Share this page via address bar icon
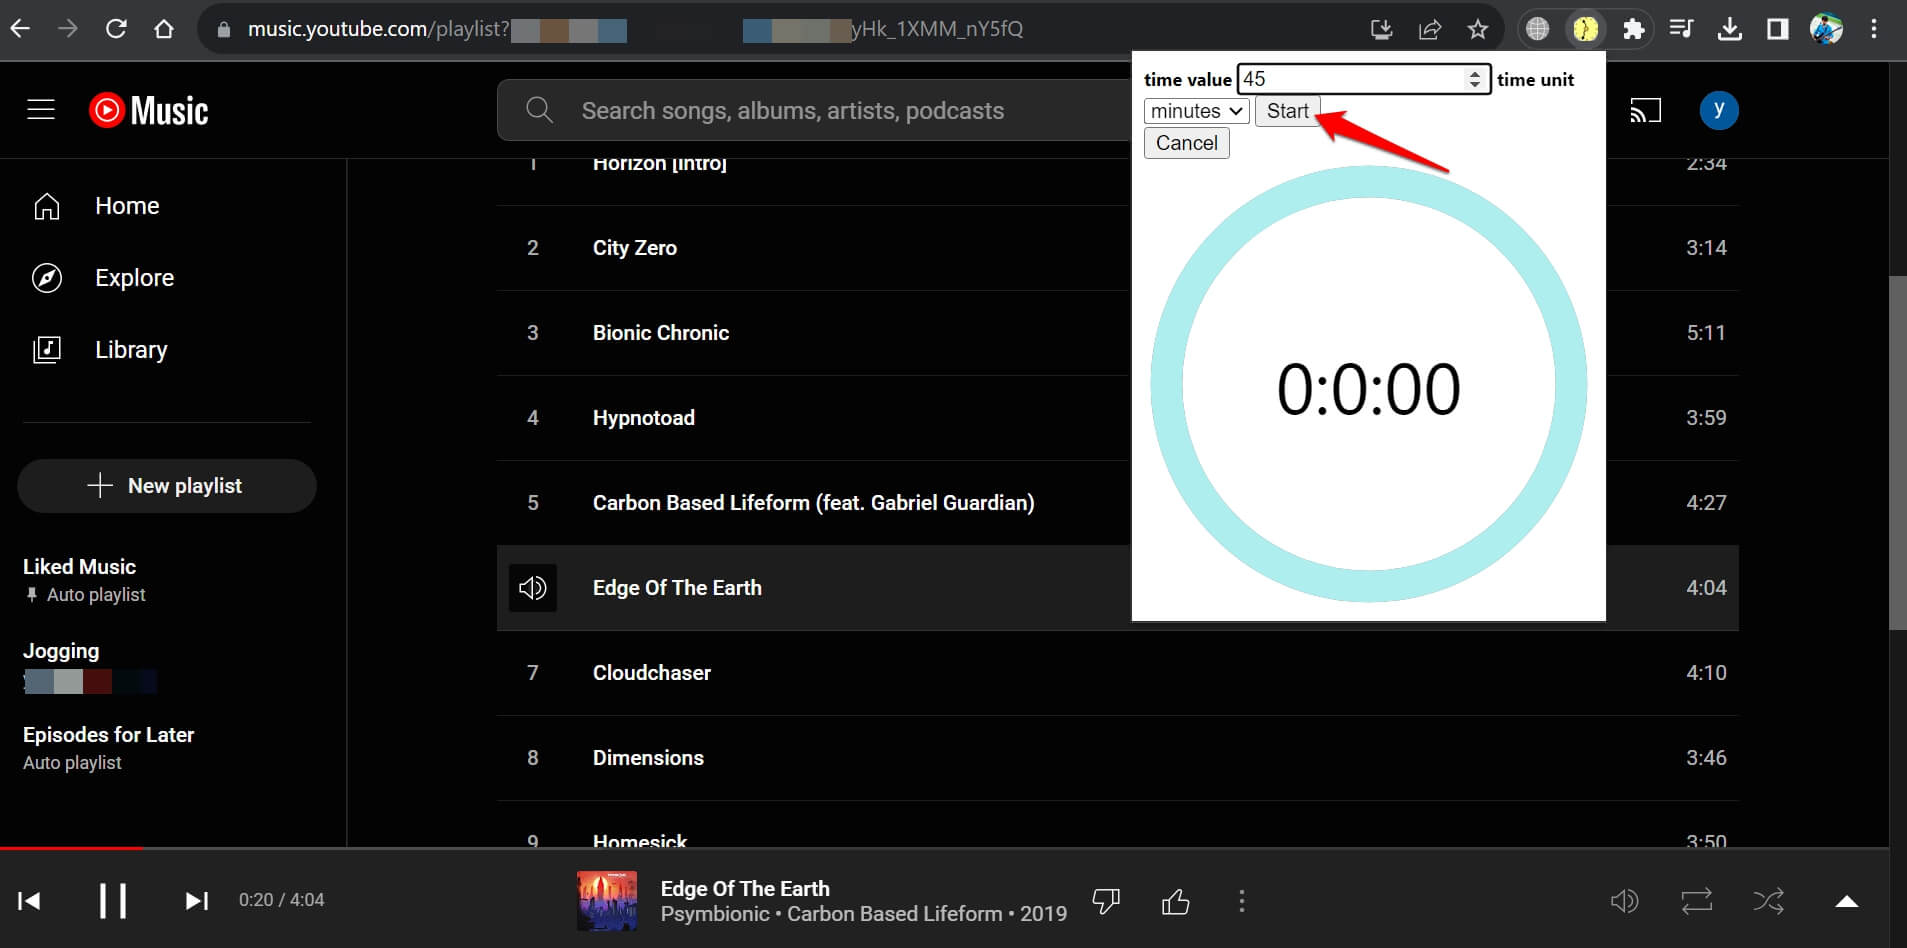Screen dimensions: 1907x948 tap(1430, 29)
